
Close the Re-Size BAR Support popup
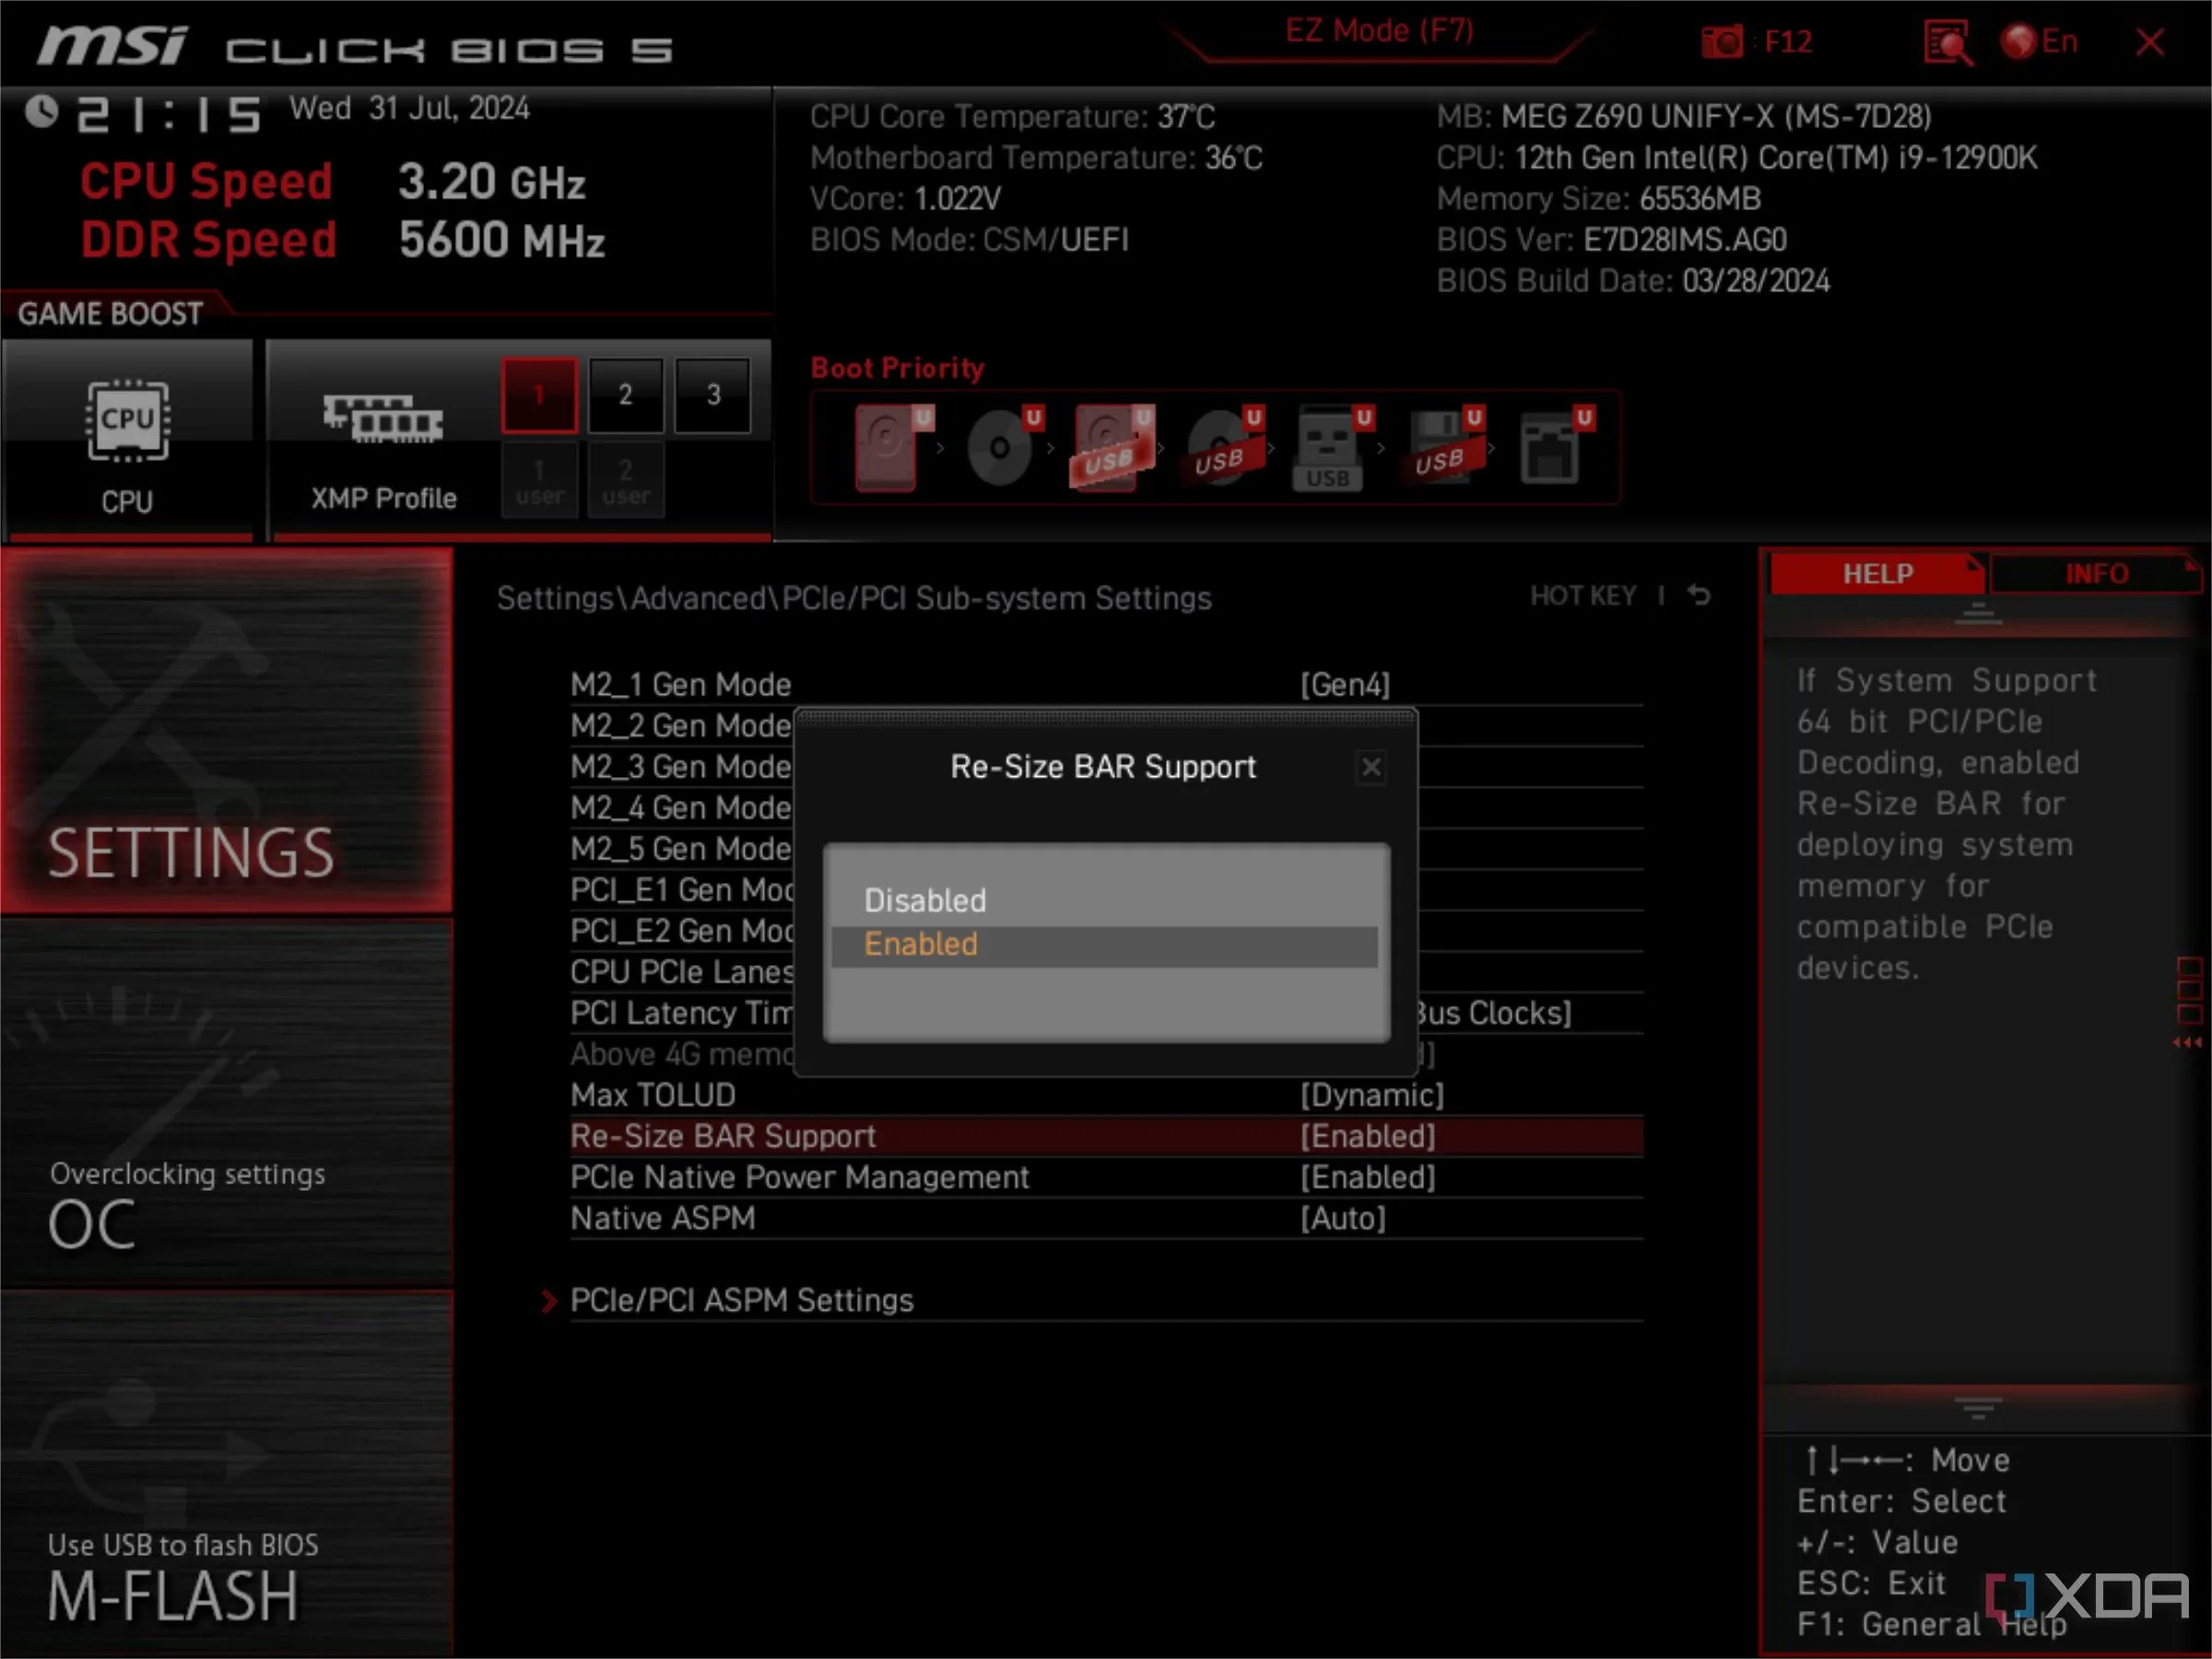tap(1371, 767)
